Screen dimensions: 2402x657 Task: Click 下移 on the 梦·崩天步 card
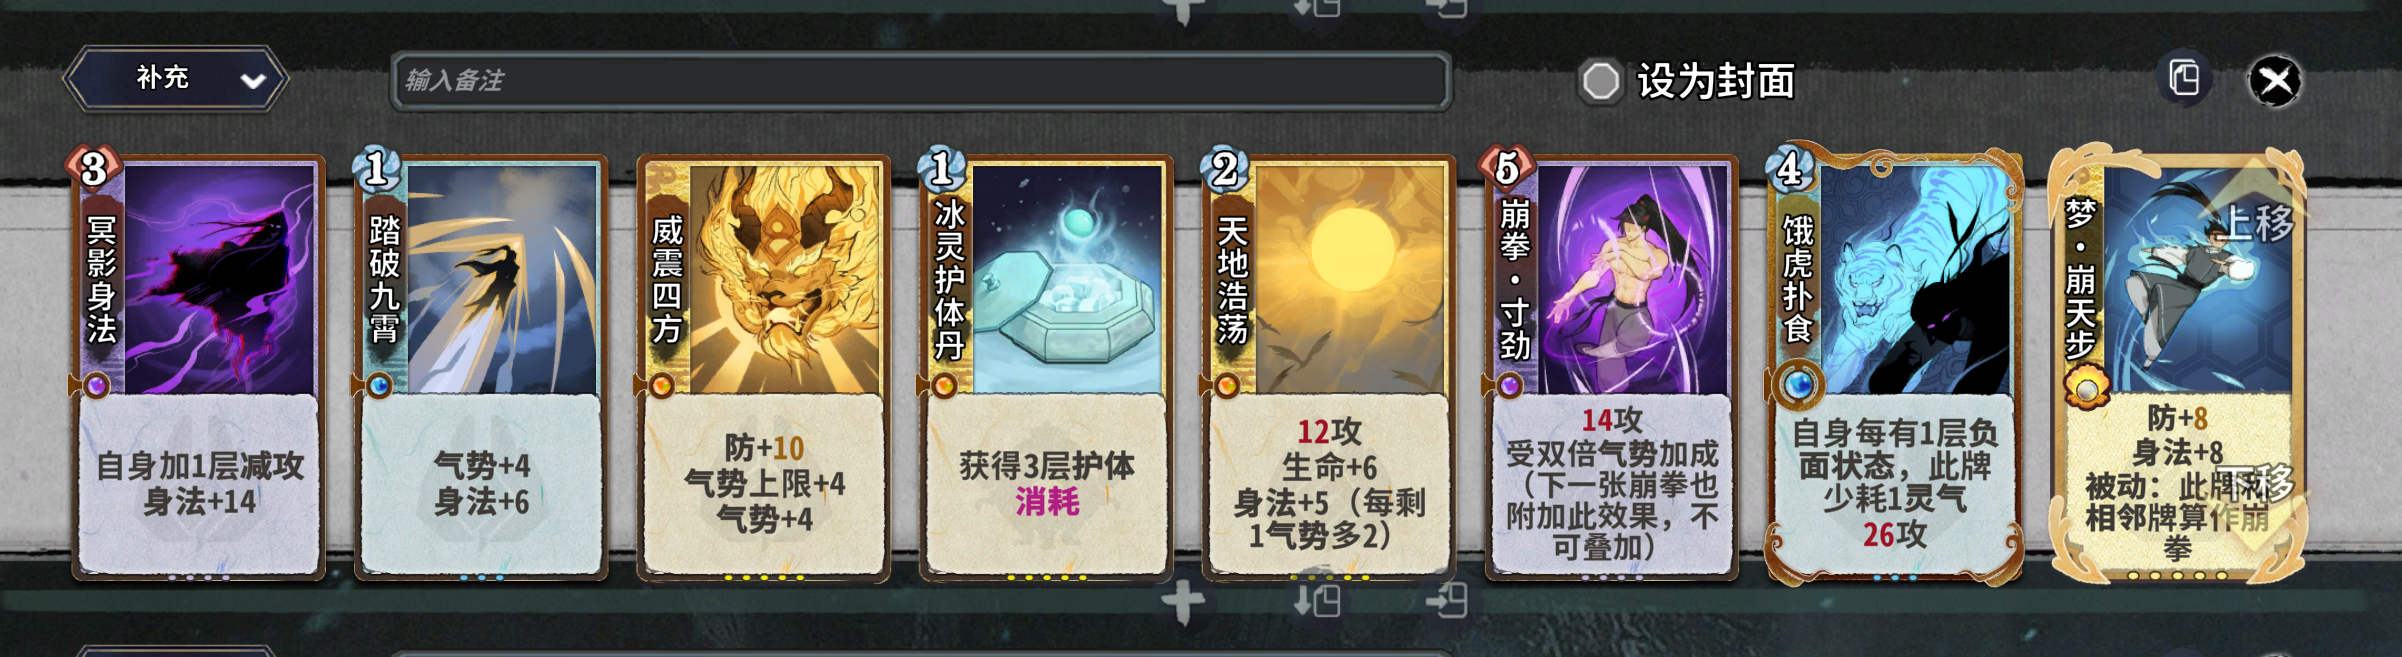2256,483
